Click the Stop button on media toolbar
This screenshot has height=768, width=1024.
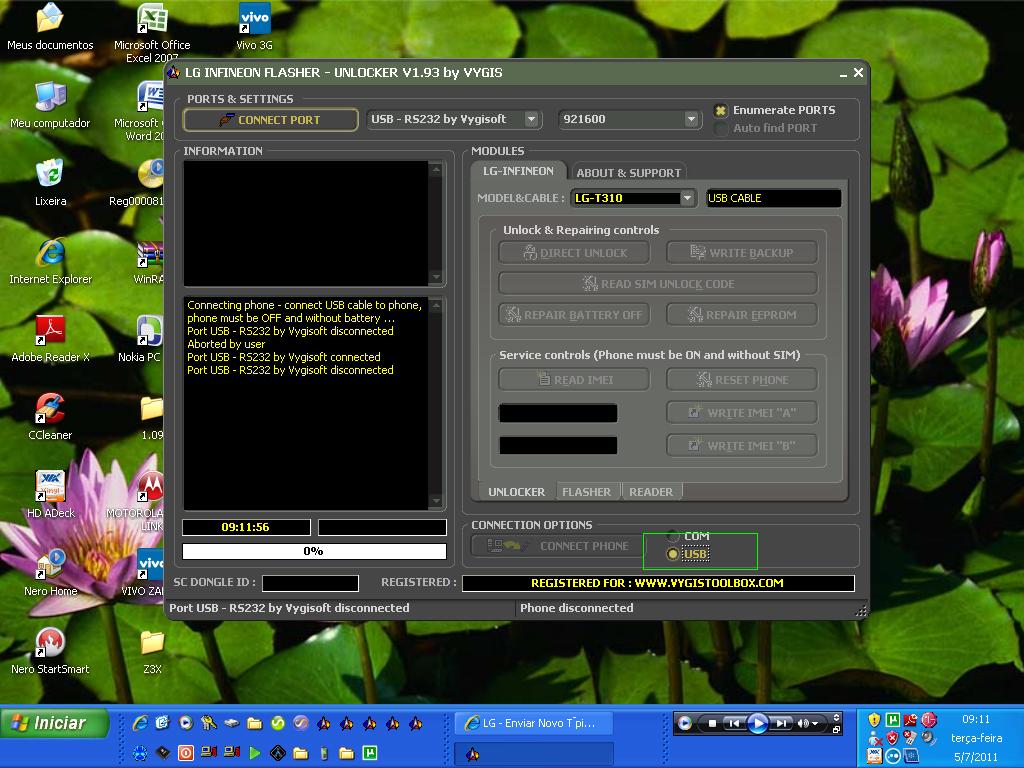(x=712, y=724)
